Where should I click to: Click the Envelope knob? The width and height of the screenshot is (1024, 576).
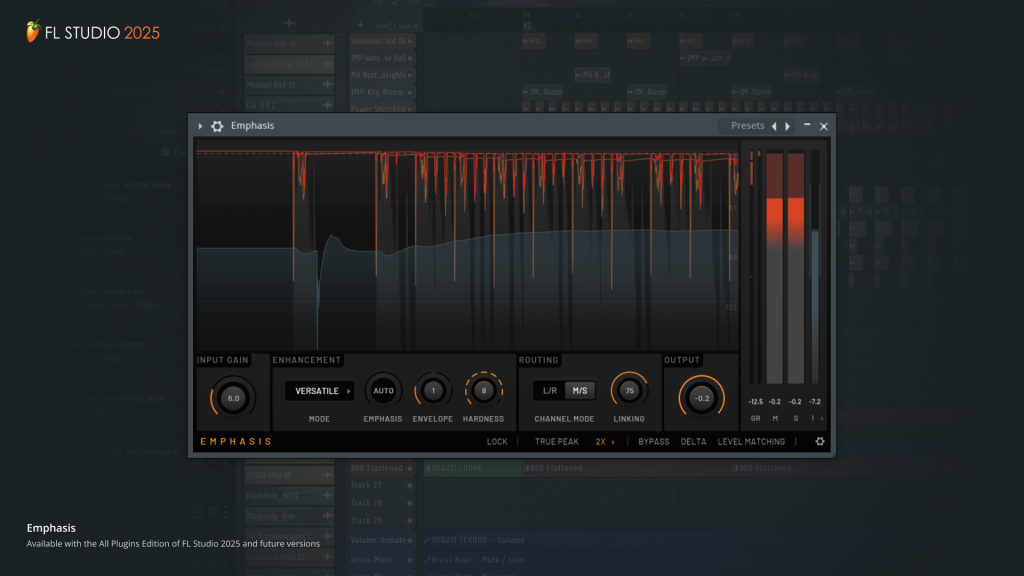tap(432, 391)
